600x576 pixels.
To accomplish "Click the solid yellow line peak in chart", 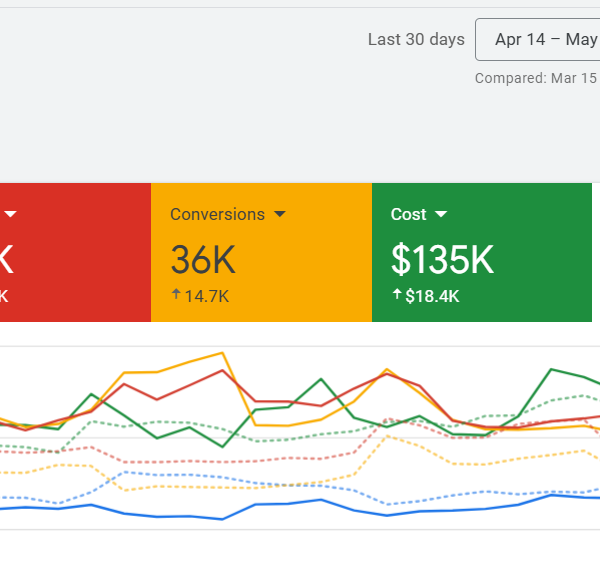I will tap(222, 353).
